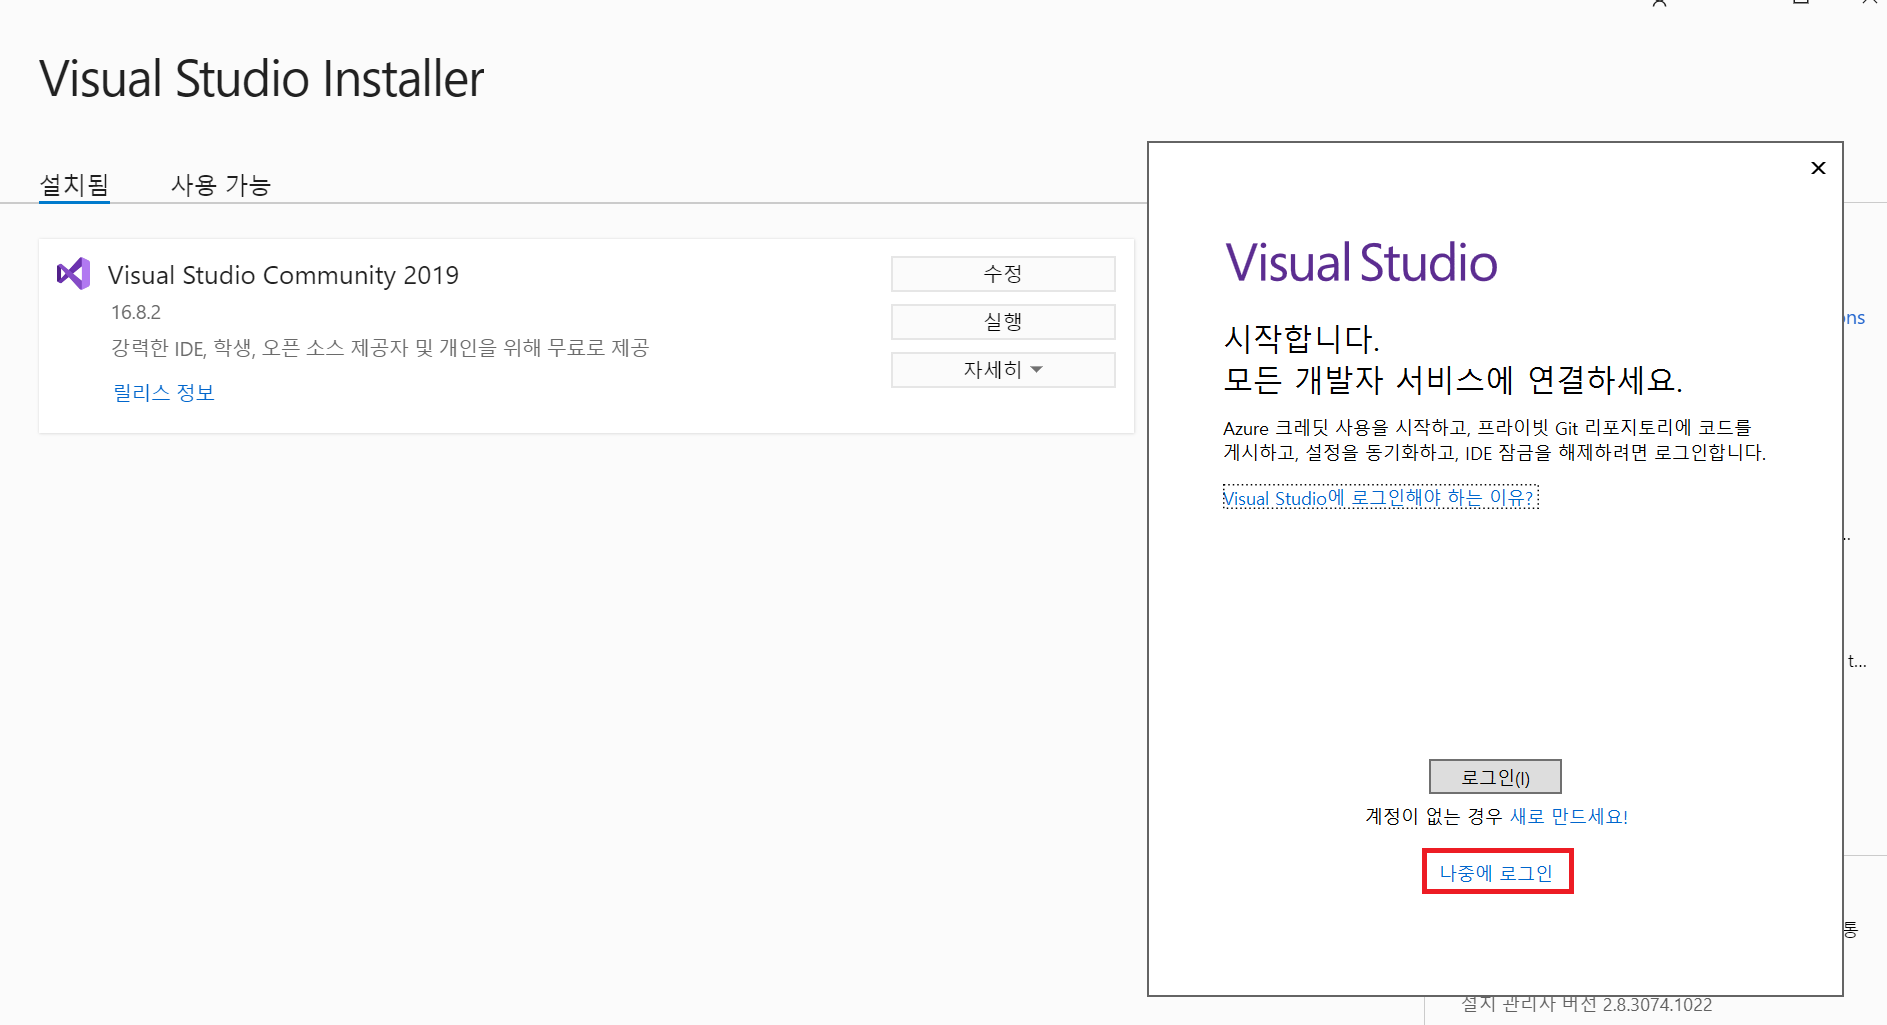Launch Visual Studio with the 실행 button
The width and height of the screenshot is (1887, 1025).
tap(1002, 322)
